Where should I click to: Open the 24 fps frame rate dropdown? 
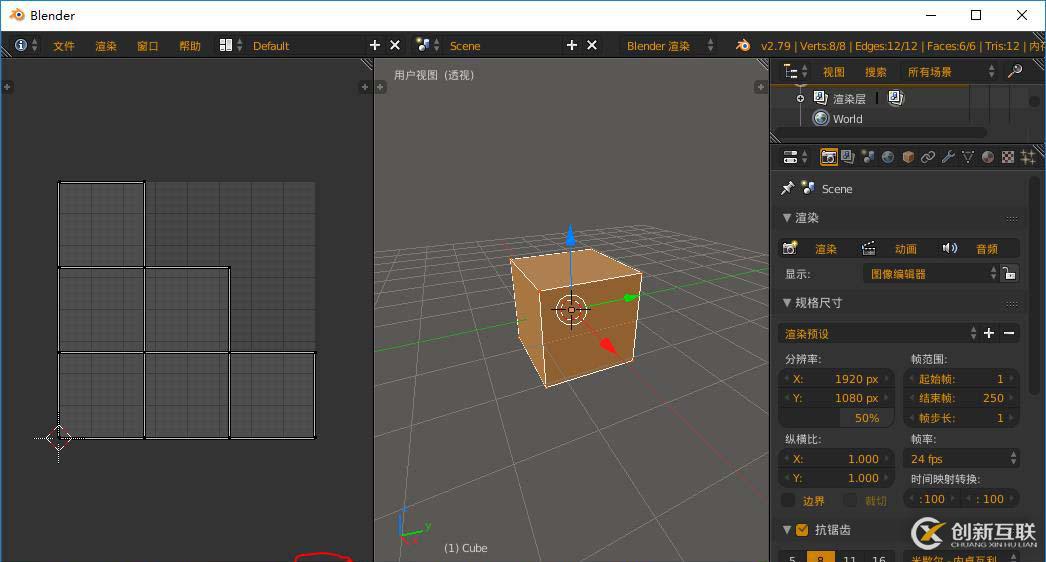(961, 459)
